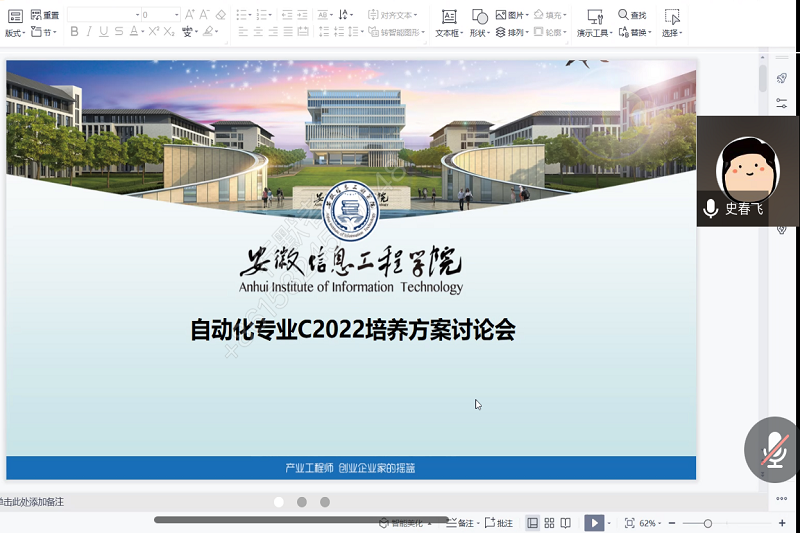The width and height of the screenshot is (800, 533).
Task: Open the 形状 shapes gallery
Action: [x=479, y=23]
